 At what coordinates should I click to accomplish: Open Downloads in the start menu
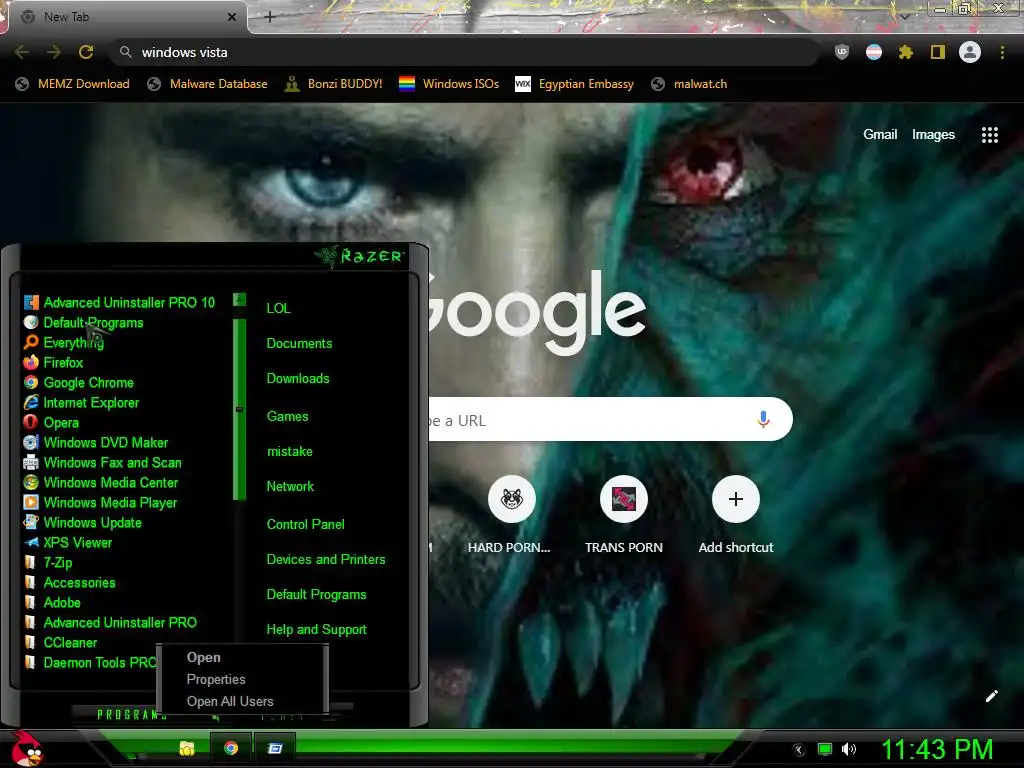pos(298,379)
